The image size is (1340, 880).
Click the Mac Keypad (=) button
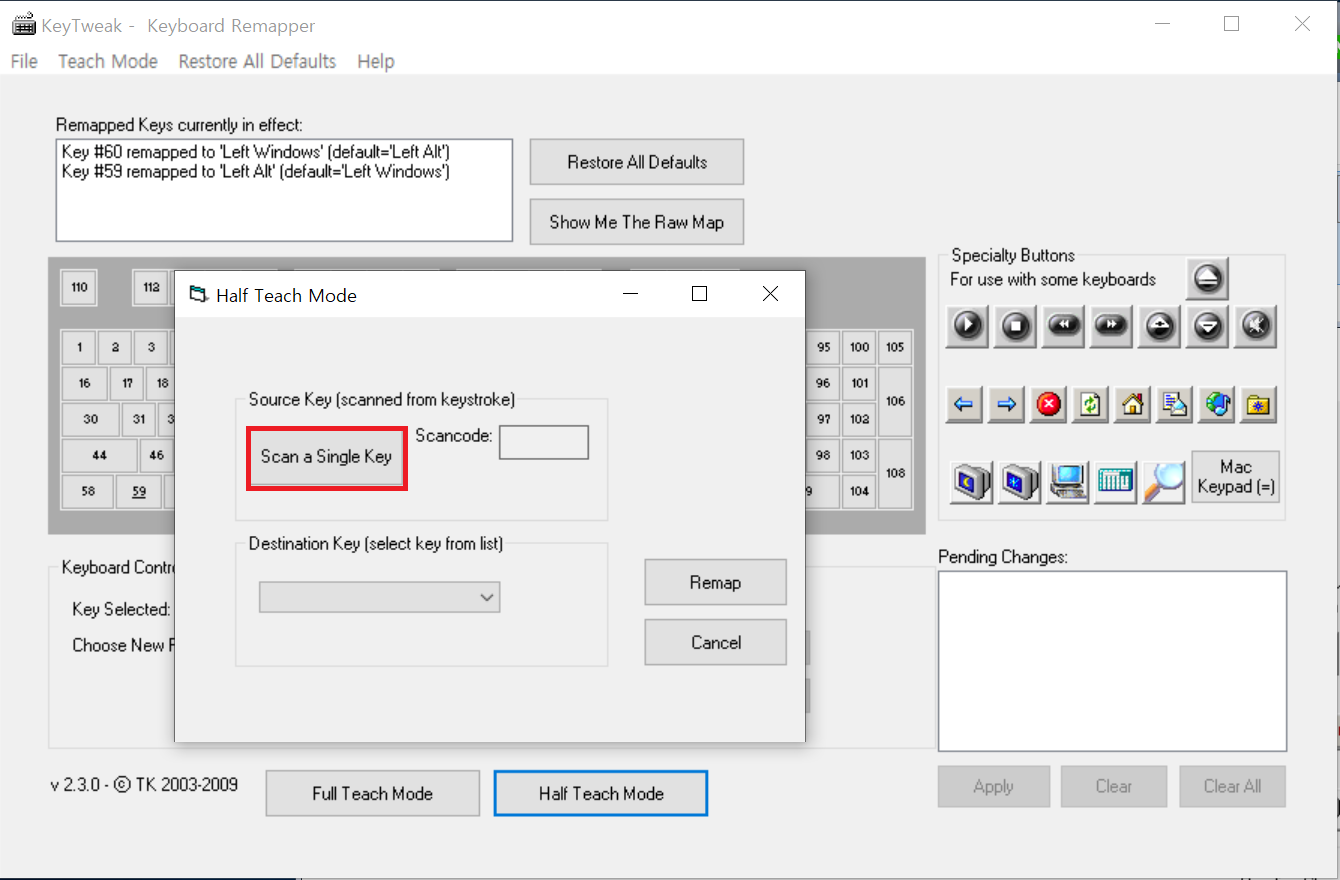pyautogui.click(x=1236, y=476)
